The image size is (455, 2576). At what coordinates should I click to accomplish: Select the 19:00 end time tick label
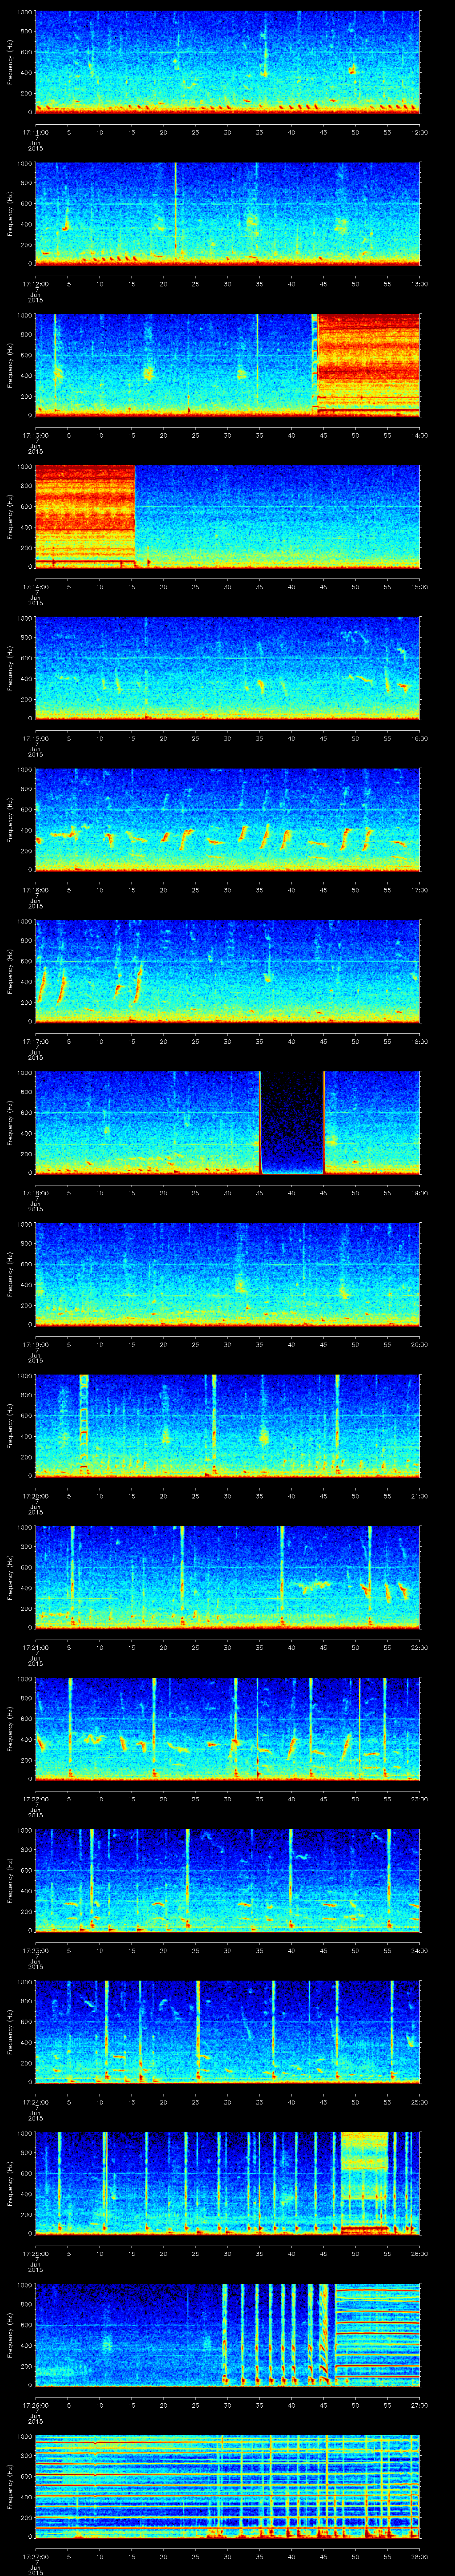419,1193
